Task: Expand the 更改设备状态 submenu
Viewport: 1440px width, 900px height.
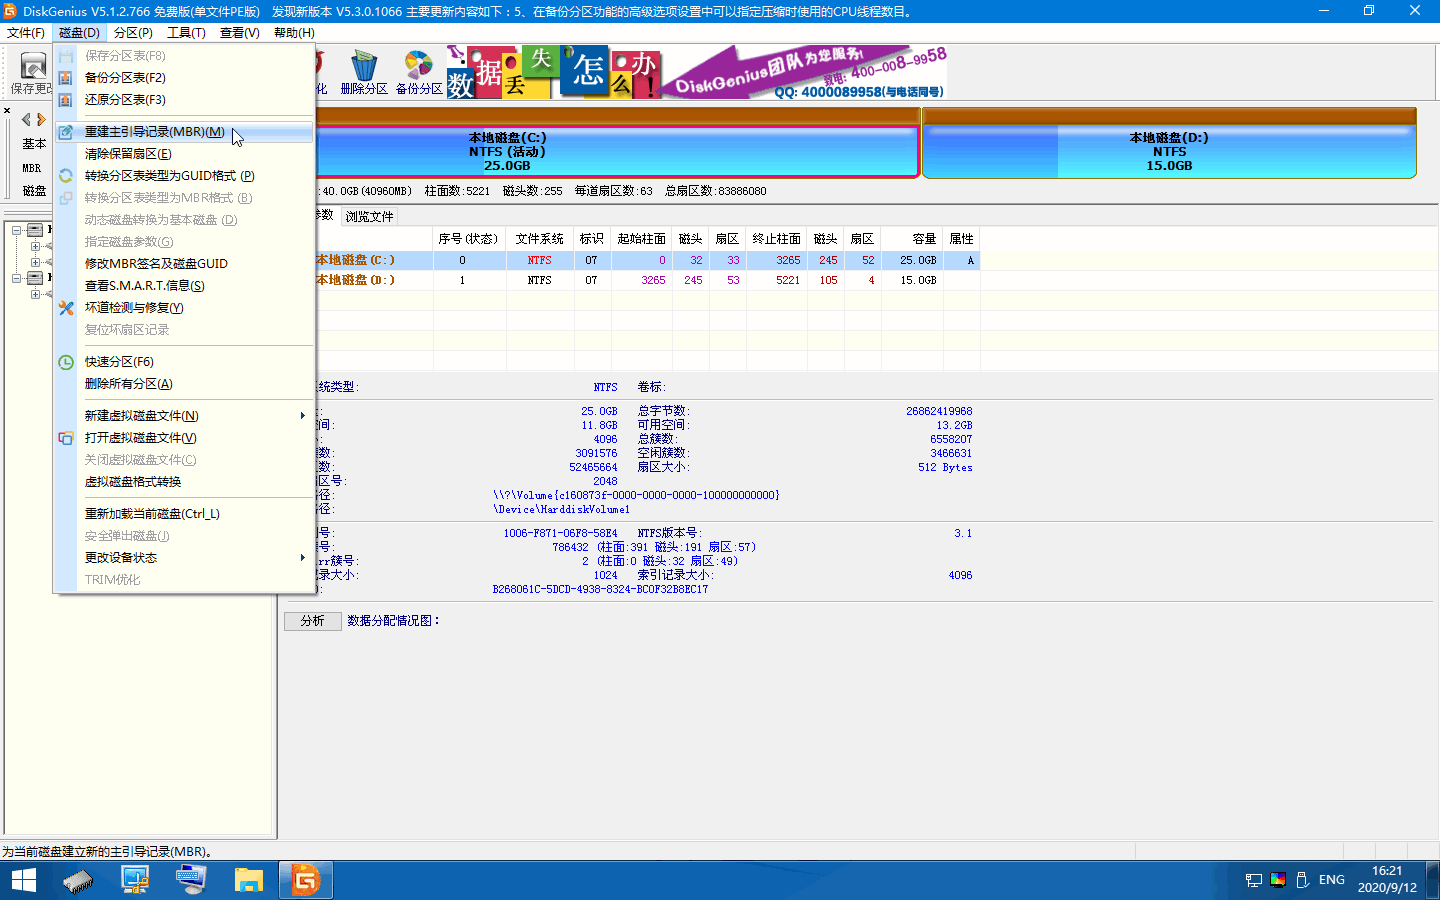Action: point(121,558)
